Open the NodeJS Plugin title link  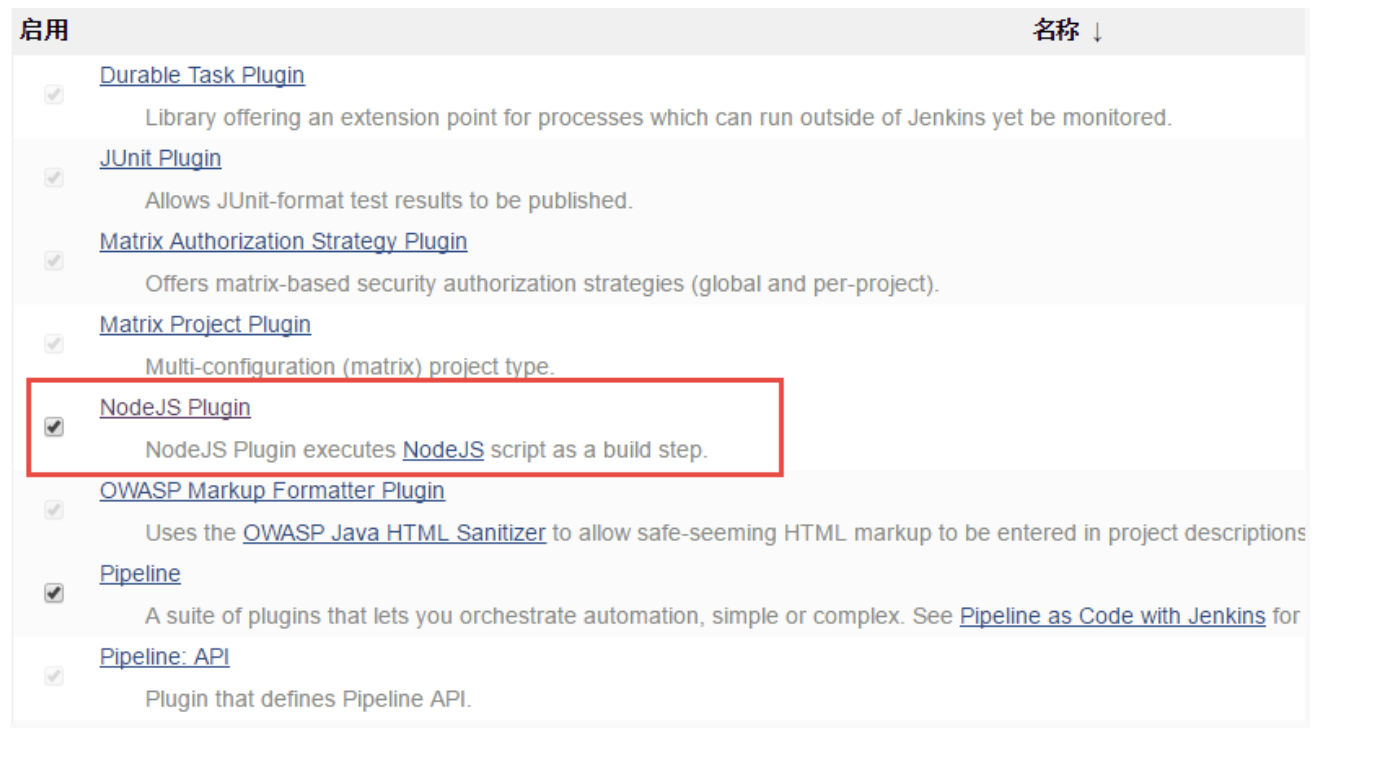coord(175,407)
